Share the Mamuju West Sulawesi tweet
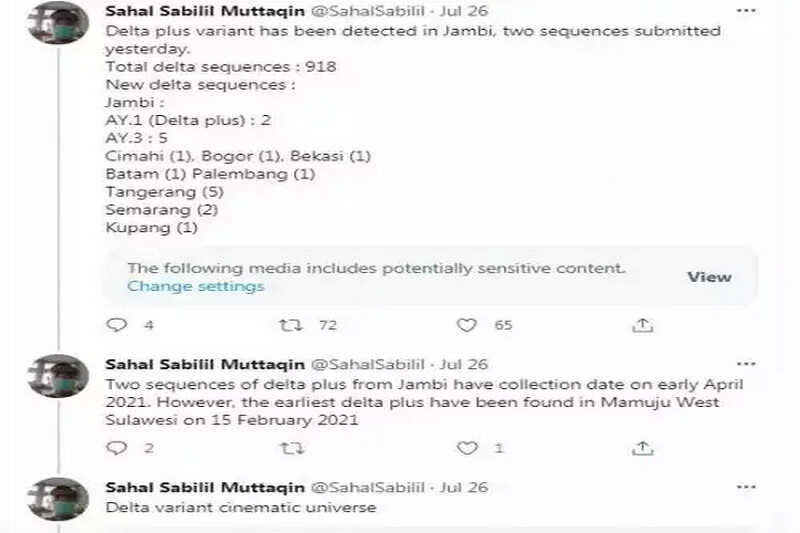Image resolution: width=800 pixels, height=533 pixels. tap(643, 448)
